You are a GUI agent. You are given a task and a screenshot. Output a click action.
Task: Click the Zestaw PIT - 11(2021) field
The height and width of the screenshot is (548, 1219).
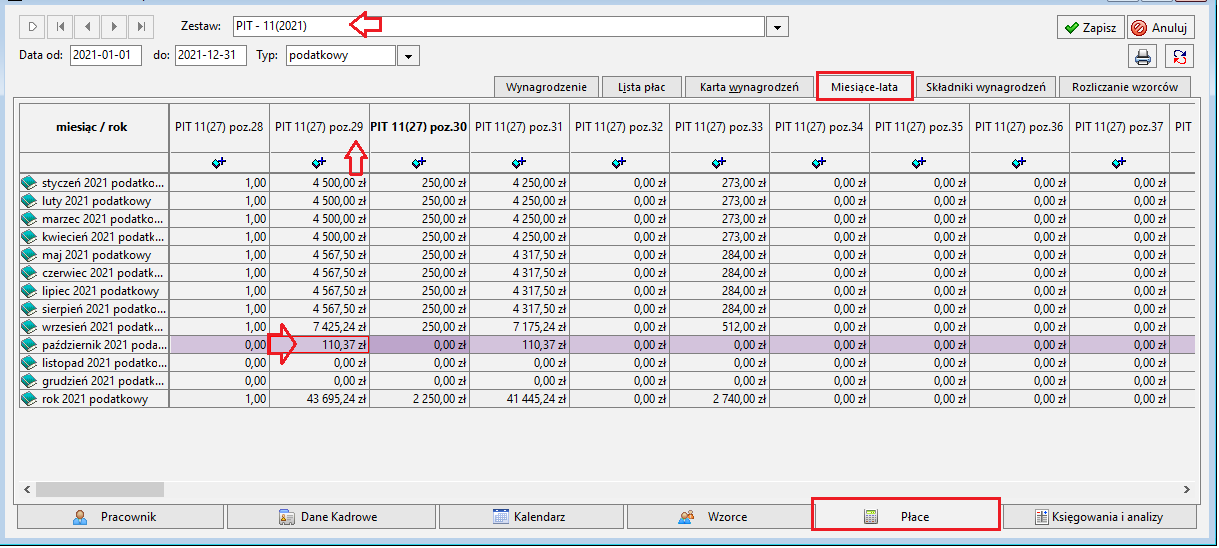click(499, 27)
